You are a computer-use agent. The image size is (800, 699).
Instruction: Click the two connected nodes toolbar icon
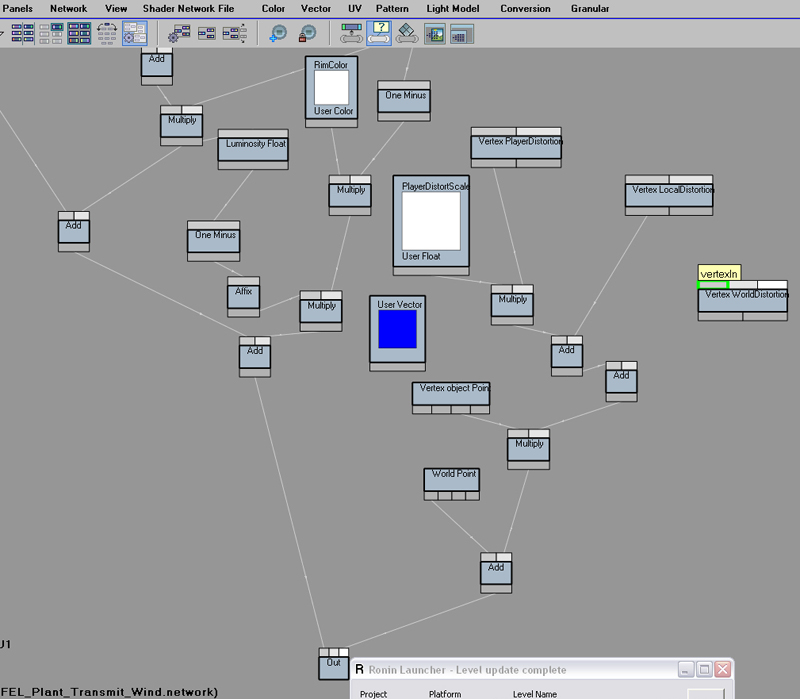[x=207, y=34]
